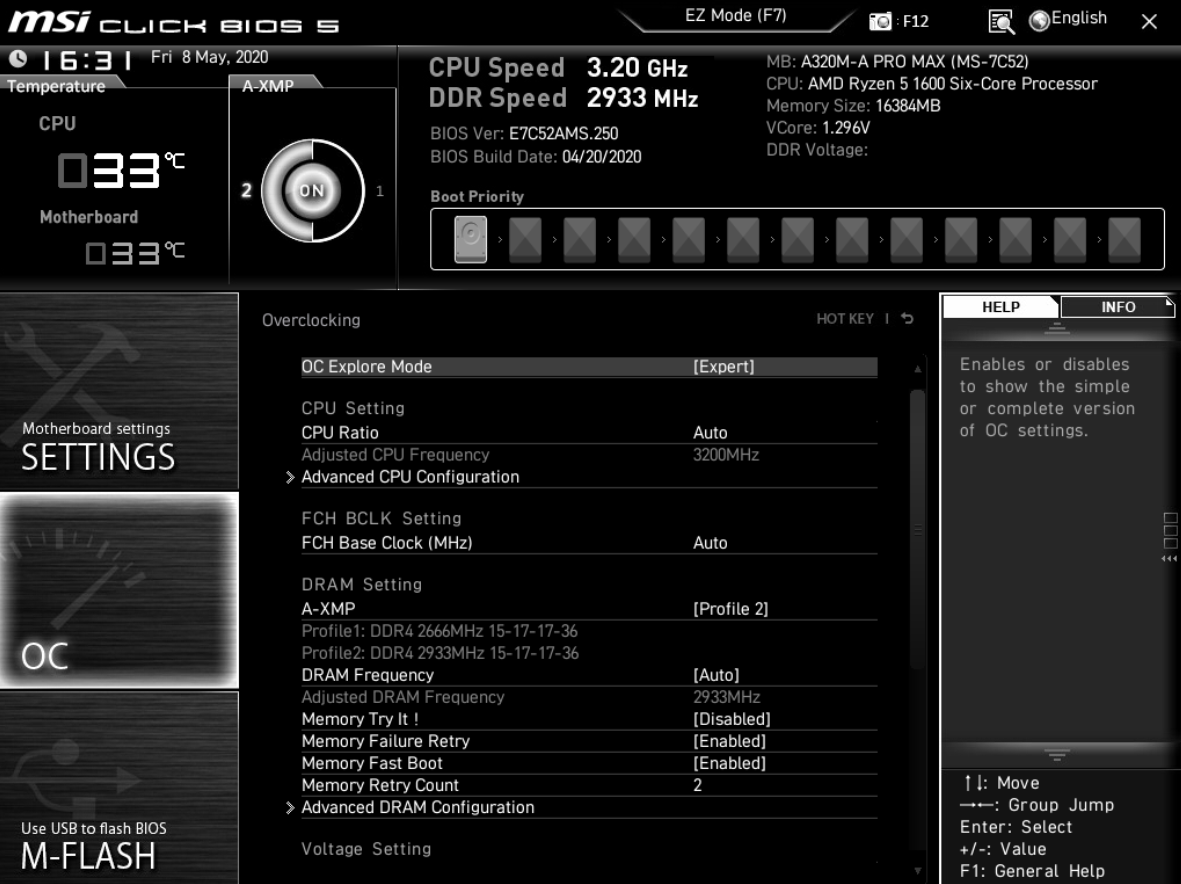The height and width of the screenshot is (884, 1181).
Task: Select A-XMP profile number 2
Action: (246, 191)
